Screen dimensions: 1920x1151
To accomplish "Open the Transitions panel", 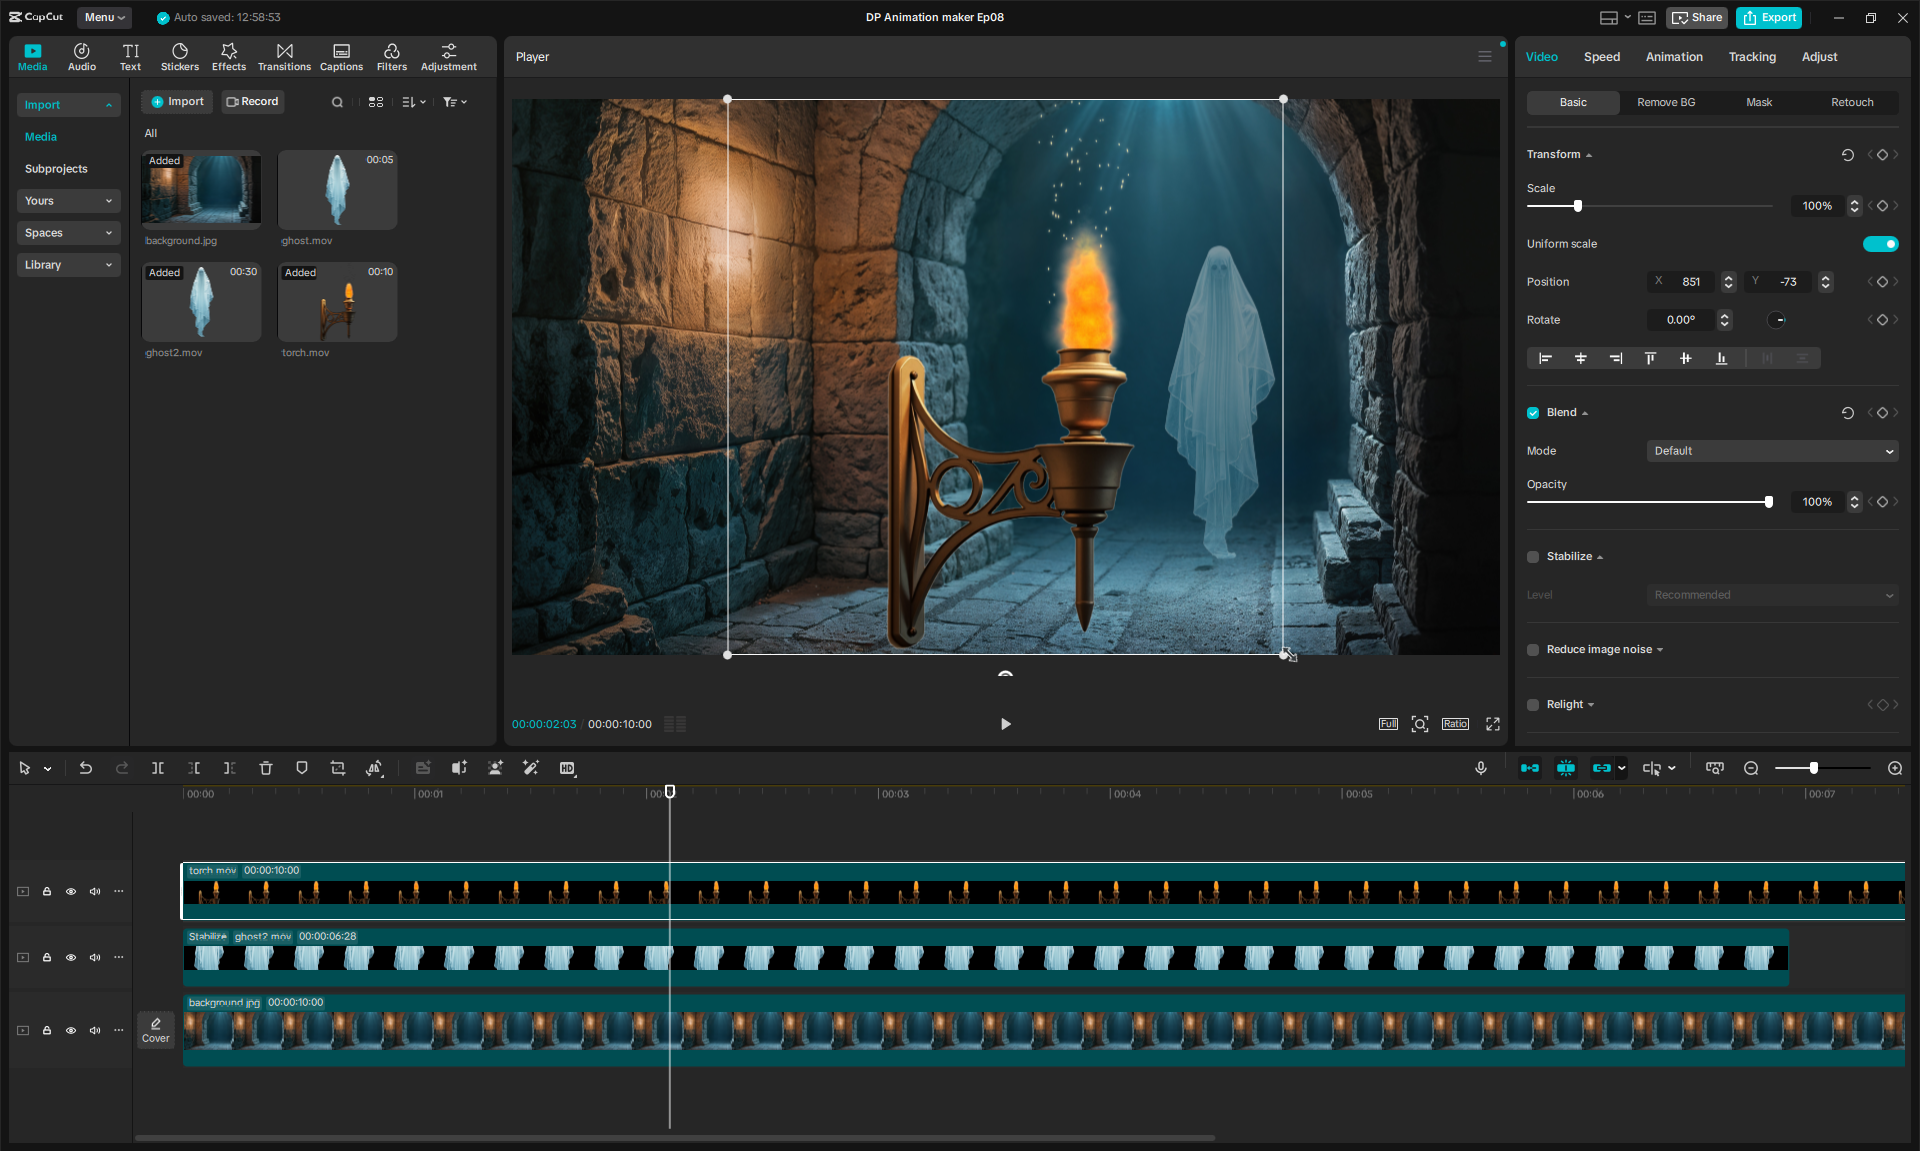I will click(284, 57).
